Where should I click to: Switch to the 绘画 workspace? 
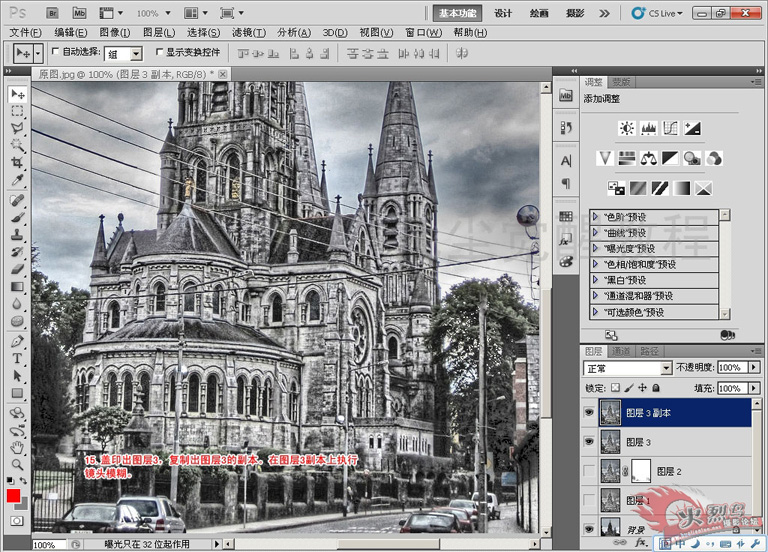pyautogui.click(x=539, y=13)
